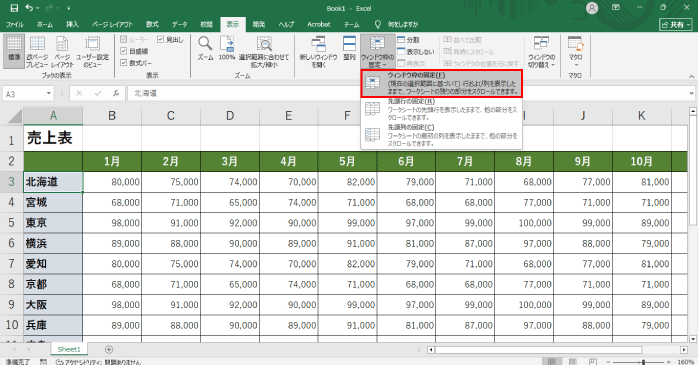Image resolution: width=698 pixels, height=365 pixels.
Task: Click 分割 split window
Action: [x=408, y=40]
